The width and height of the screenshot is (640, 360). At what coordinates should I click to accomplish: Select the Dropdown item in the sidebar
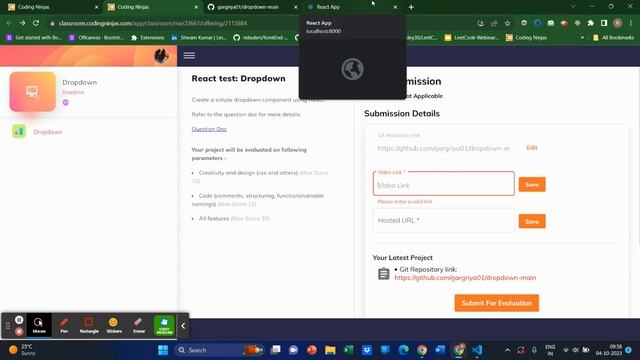(x=48, y=132)
